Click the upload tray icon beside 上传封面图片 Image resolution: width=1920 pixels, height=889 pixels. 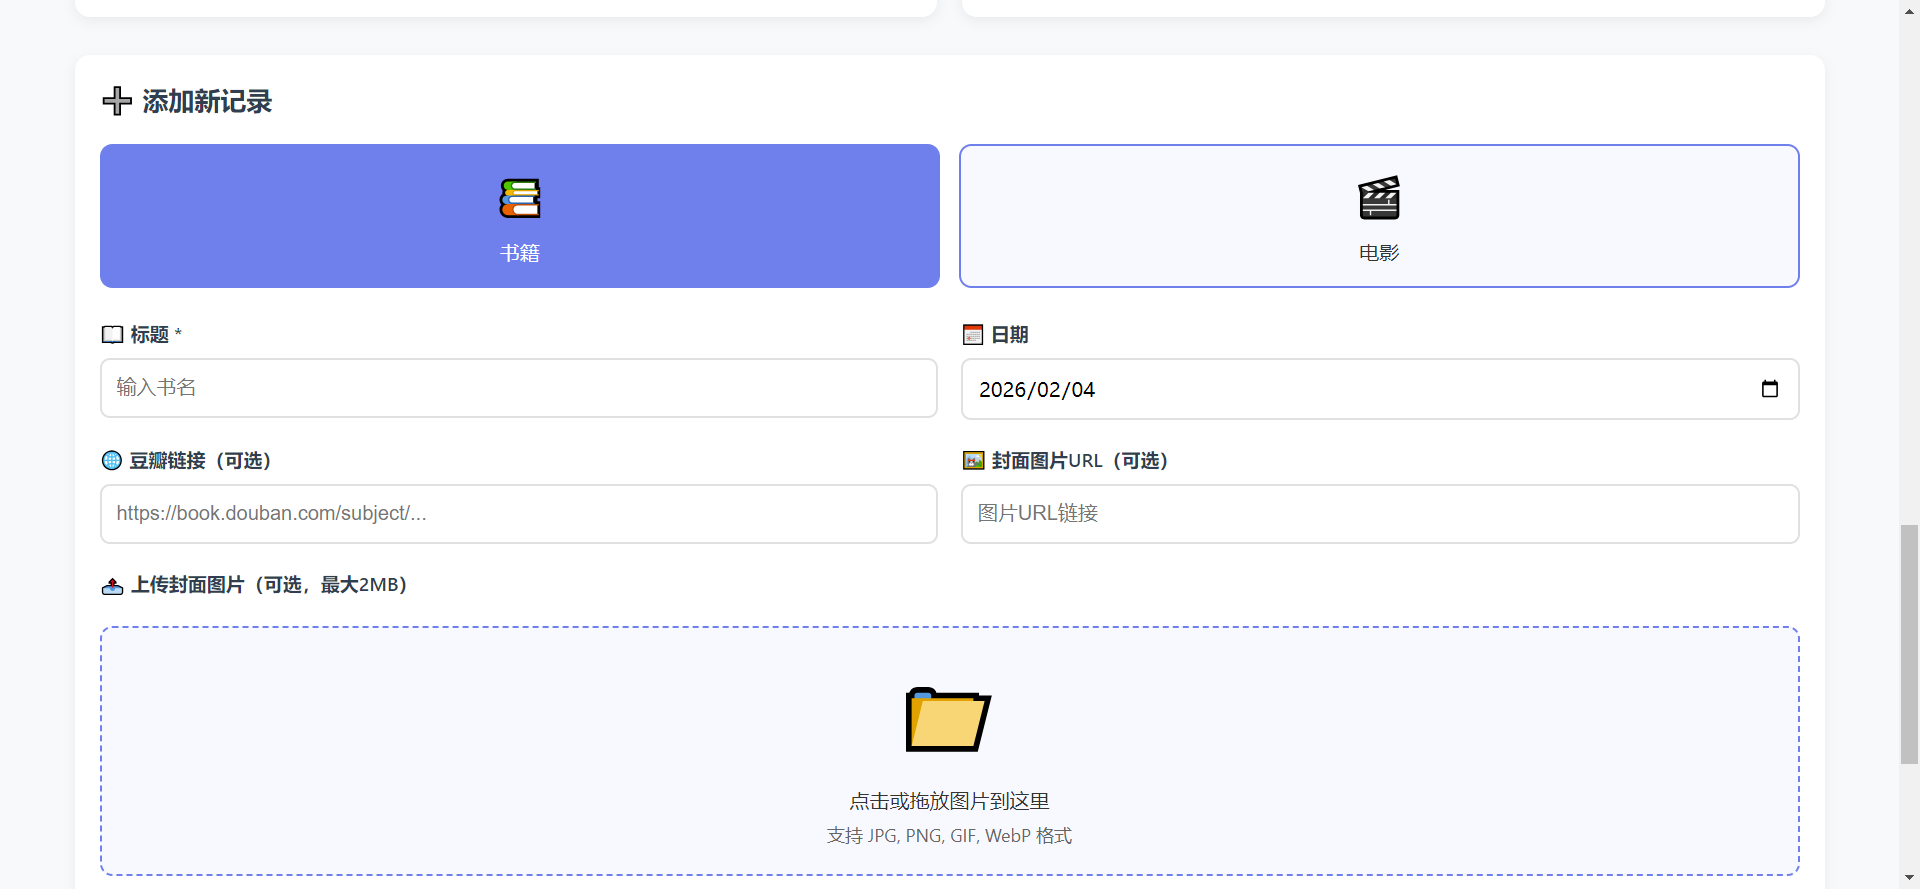point(112,585)
